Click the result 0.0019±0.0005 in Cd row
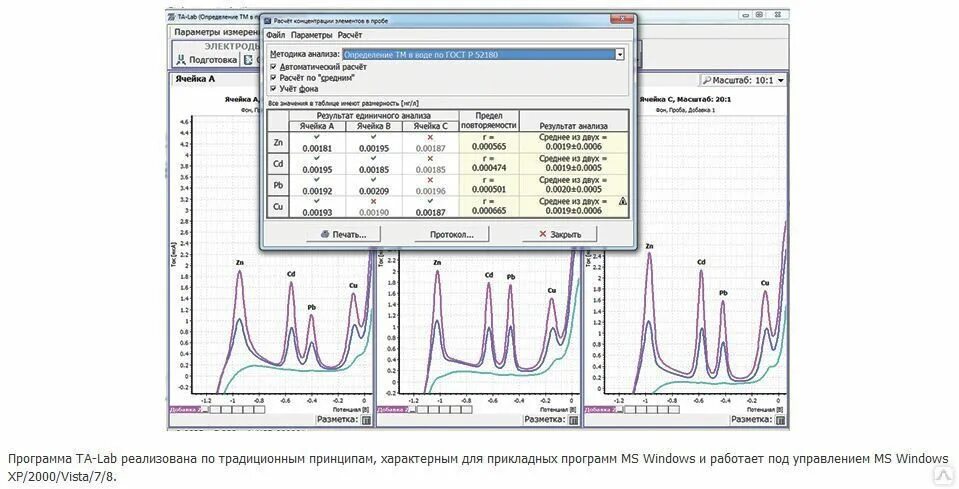 (x=574, y=168)
